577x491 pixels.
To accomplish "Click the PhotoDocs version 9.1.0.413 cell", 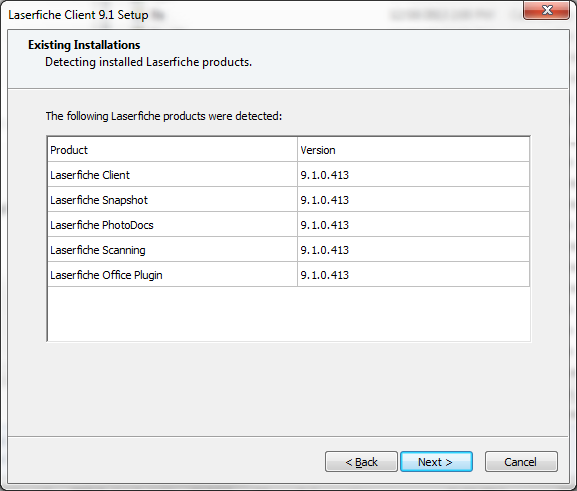I will coord(413,225).
